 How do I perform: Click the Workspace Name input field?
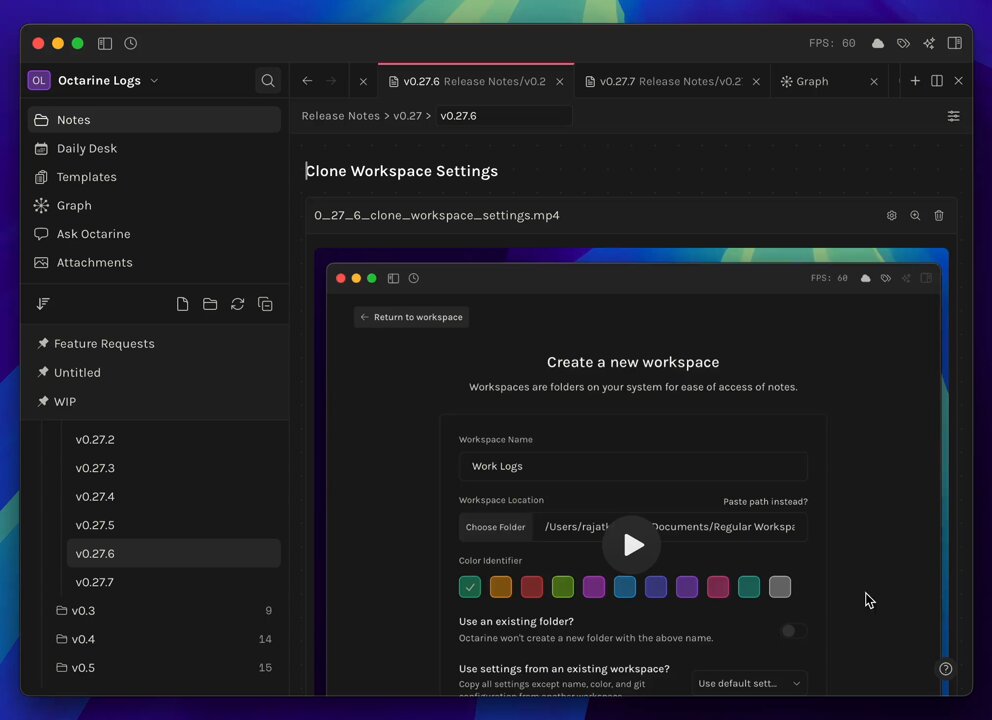pyautogui.click(x=633, y=466)
